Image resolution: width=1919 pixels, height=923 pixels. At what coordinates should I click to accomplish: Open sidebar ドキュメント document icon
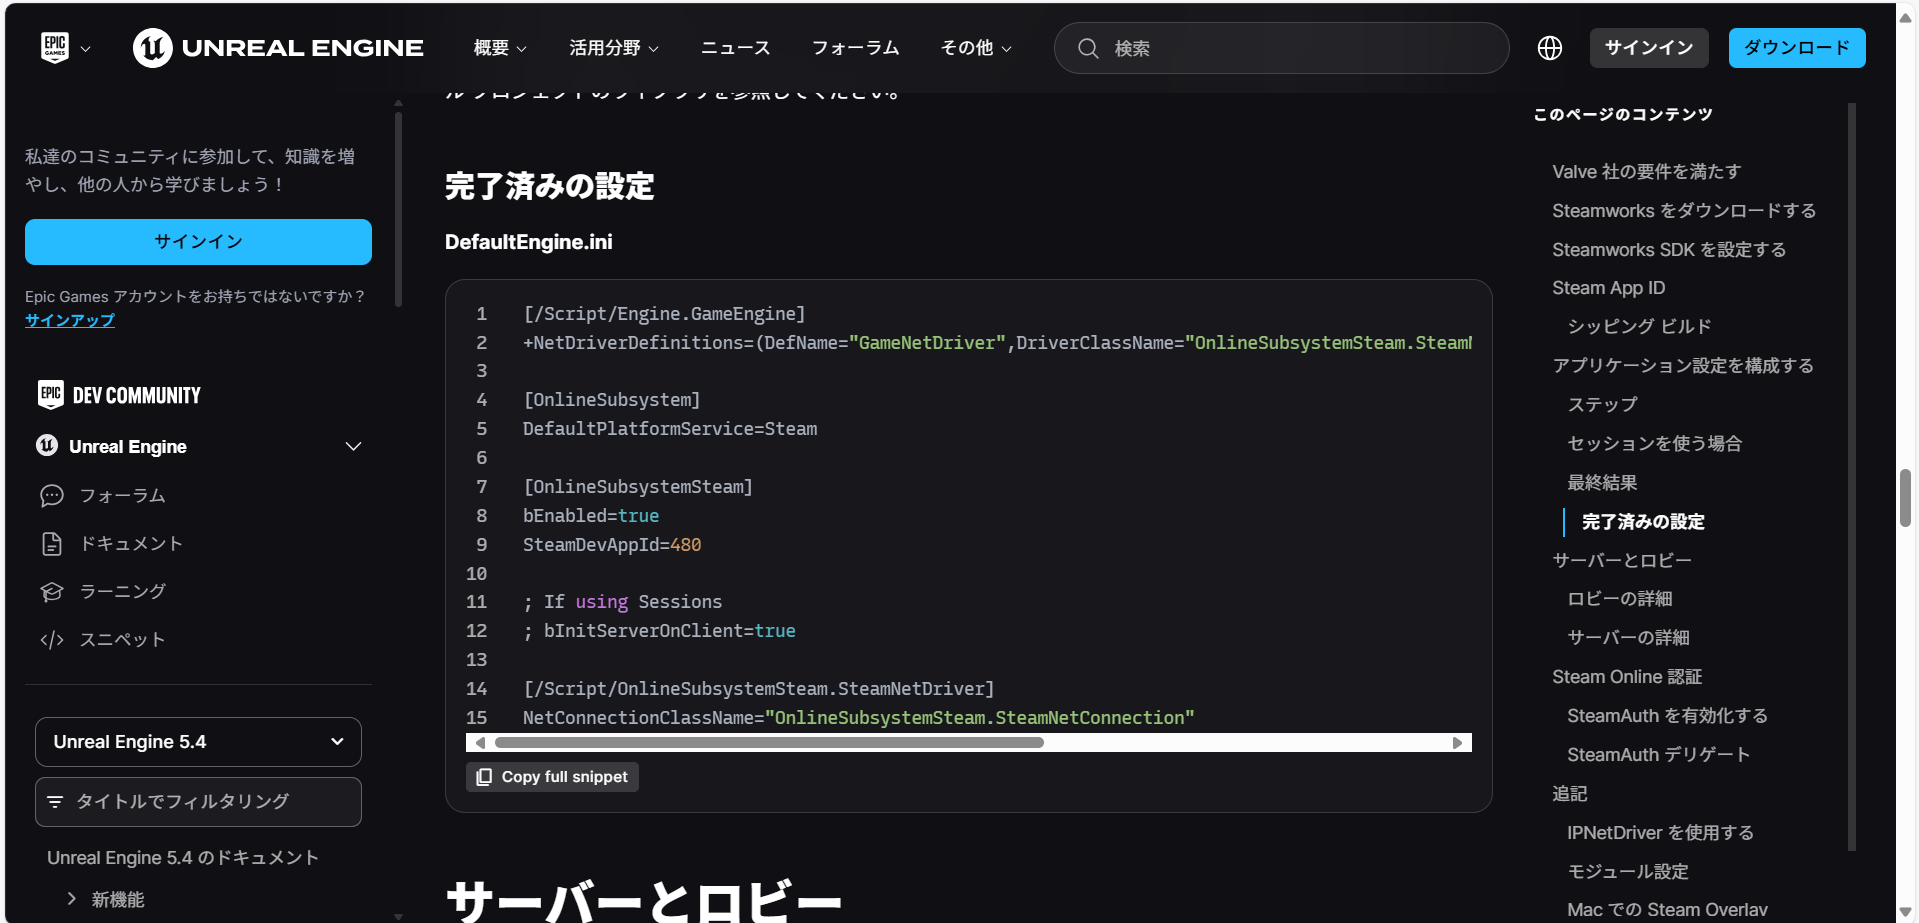pyautogui.click(x=52, y=544)
